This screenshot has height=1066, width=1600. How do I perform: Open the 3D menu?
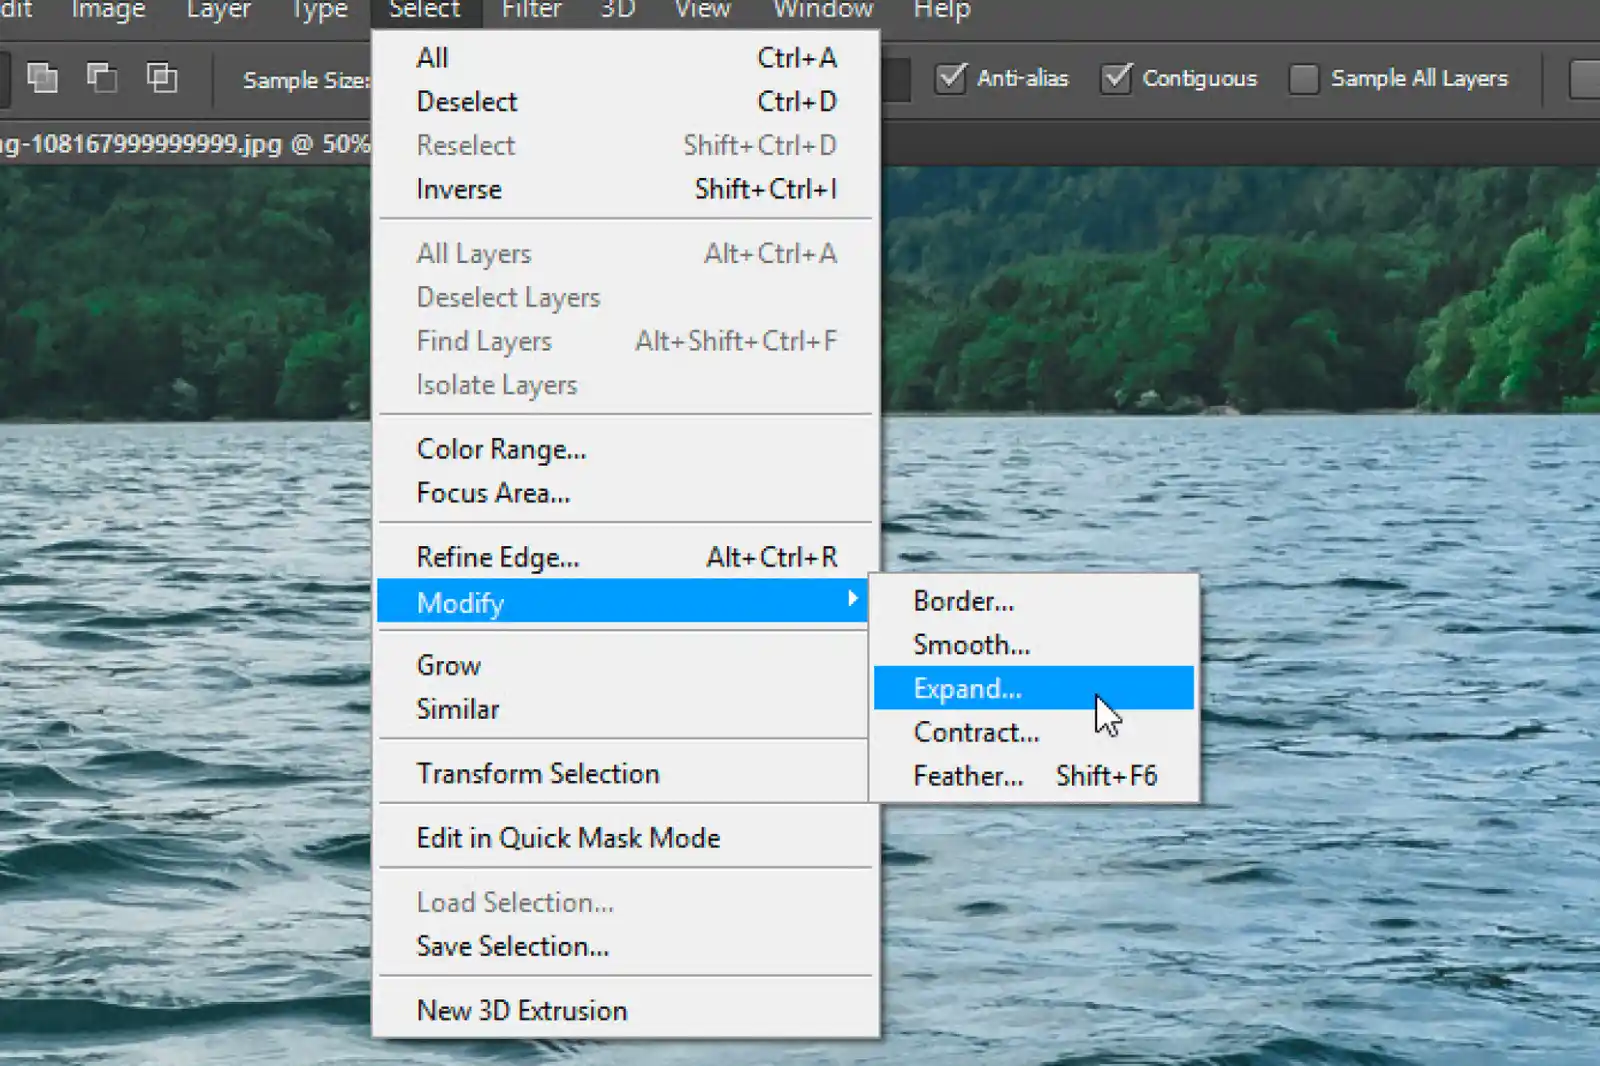(x=617, y=10)
